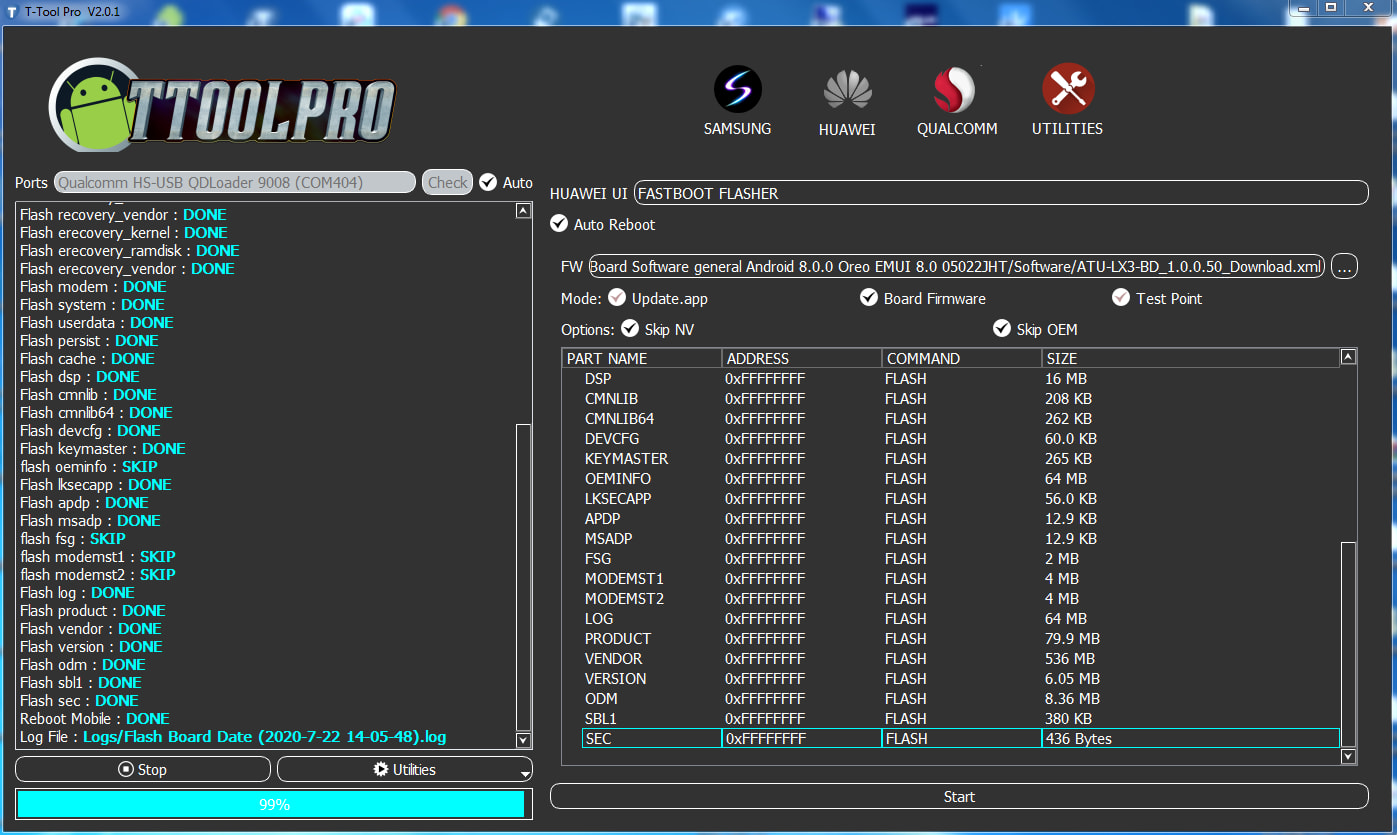Click the Log File path log line
This screenshot has height=835, width=1397.
pyautogui.click(x=233, y=737)
